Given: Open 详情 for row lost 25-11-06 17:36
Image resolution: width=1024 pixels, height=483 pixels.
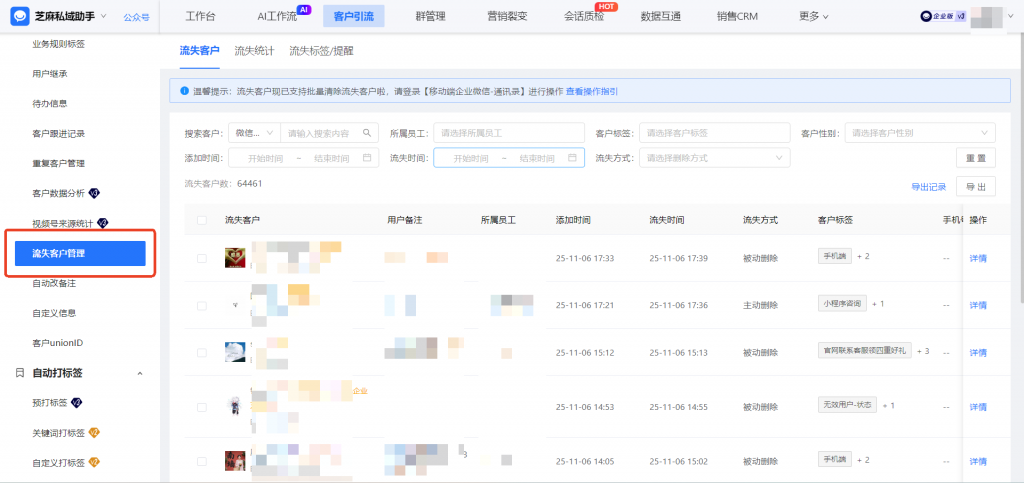Looking at the screenshot, I should 978,305.
